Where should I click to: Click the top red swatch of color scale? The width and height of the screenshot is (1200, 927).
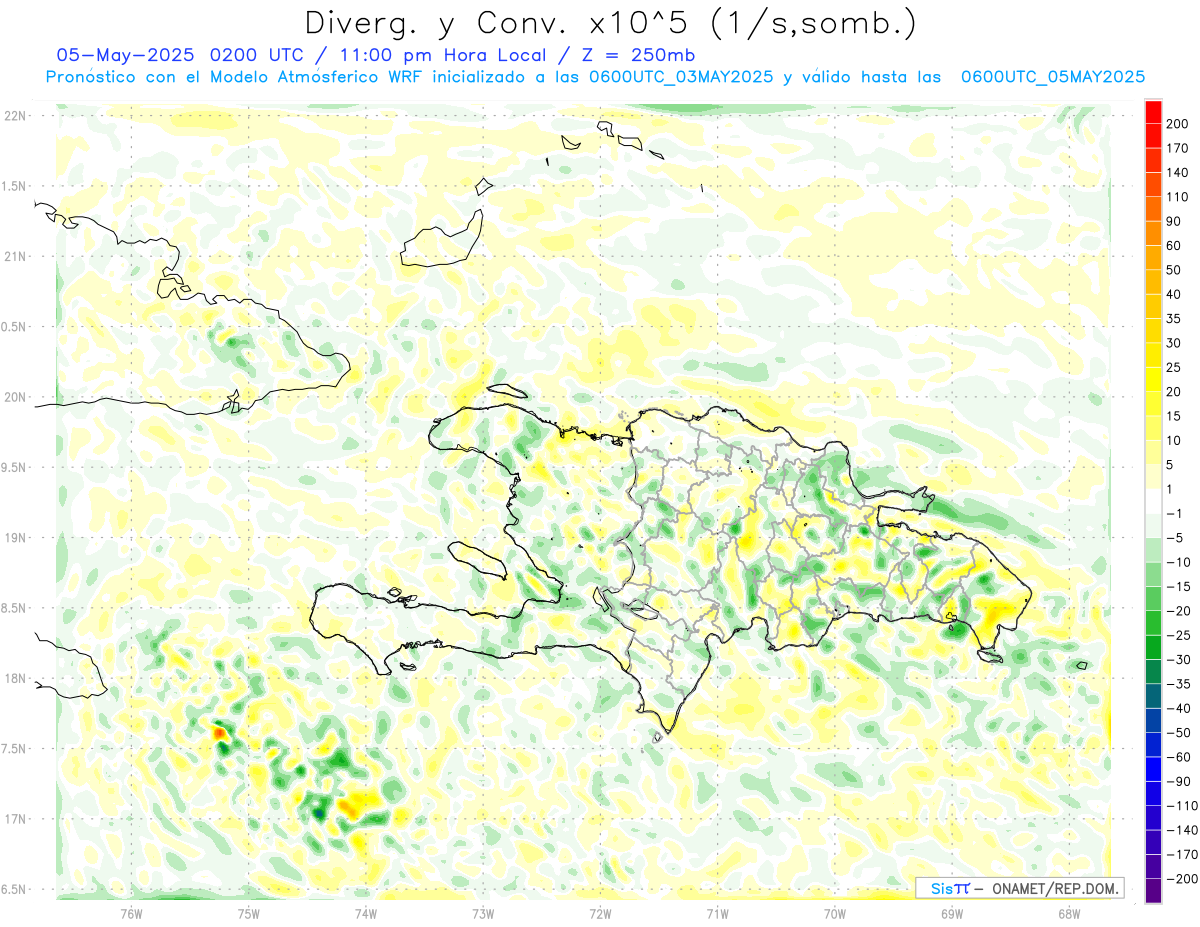click(1153, 111)
